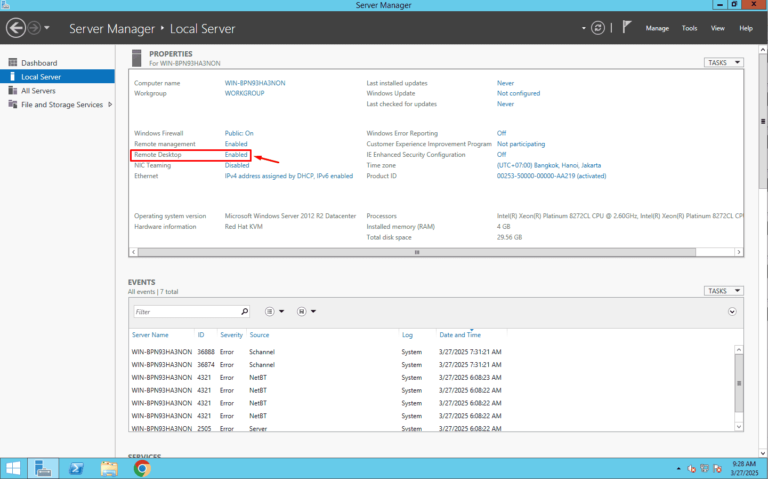This screenshot has width=768, height=479.
Task: Sort events by Date and Time column
Action: [460, 335]
